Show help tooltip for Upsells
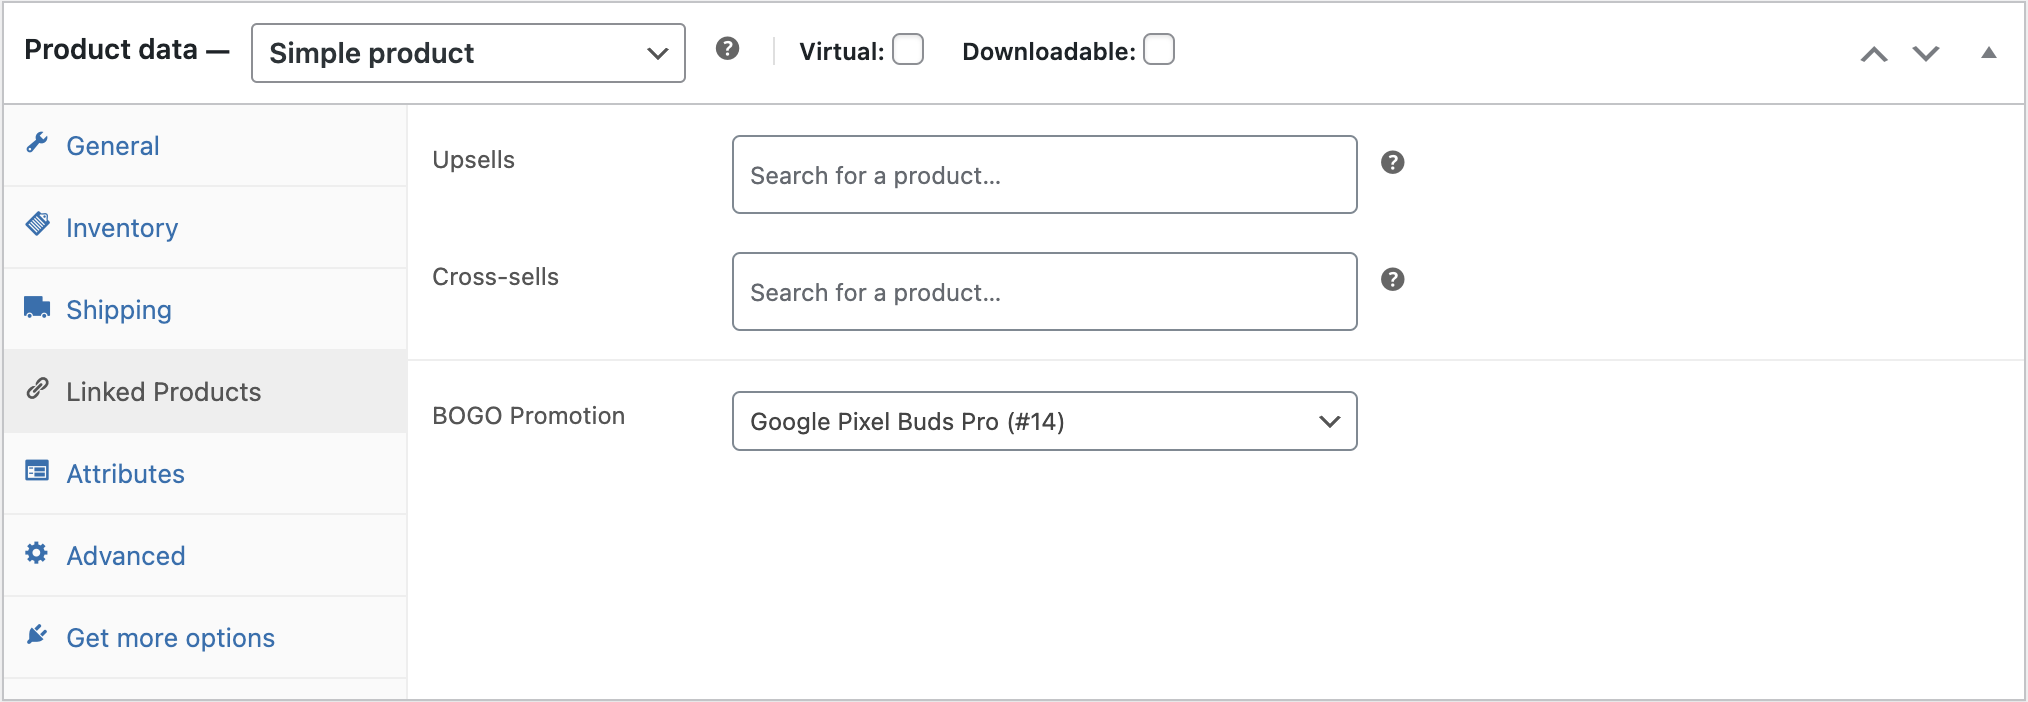2028x702 pixels. coord(1392,162)
